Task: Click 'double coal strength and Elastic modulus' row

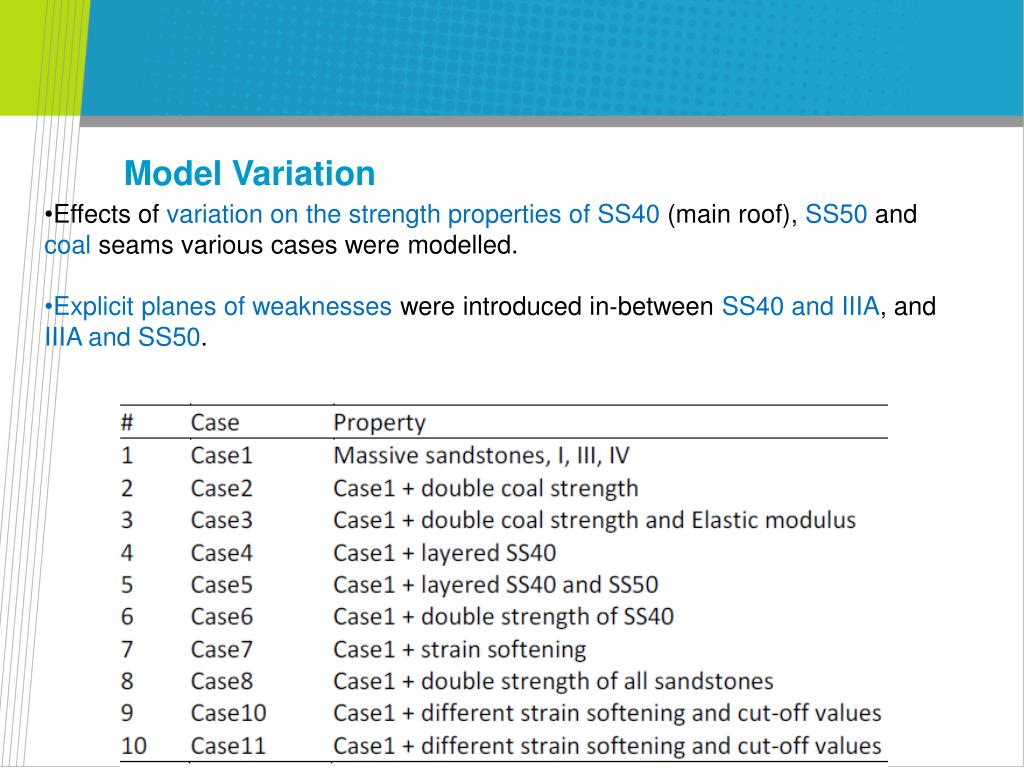Action: click(594, 520)
